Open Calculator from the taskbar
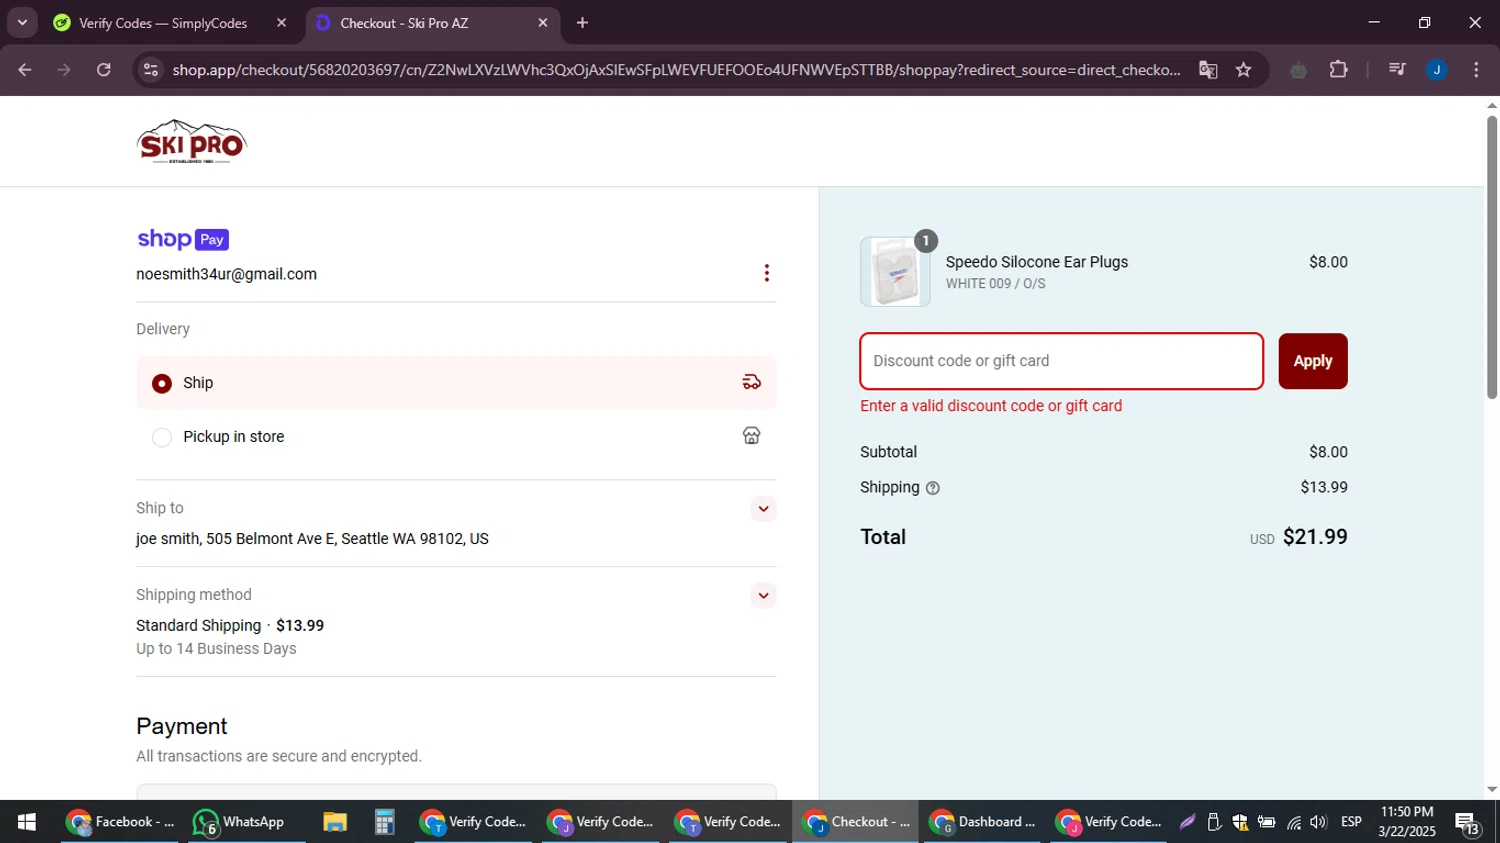Viewport: 1500px width, 843px height. point(385,822)
